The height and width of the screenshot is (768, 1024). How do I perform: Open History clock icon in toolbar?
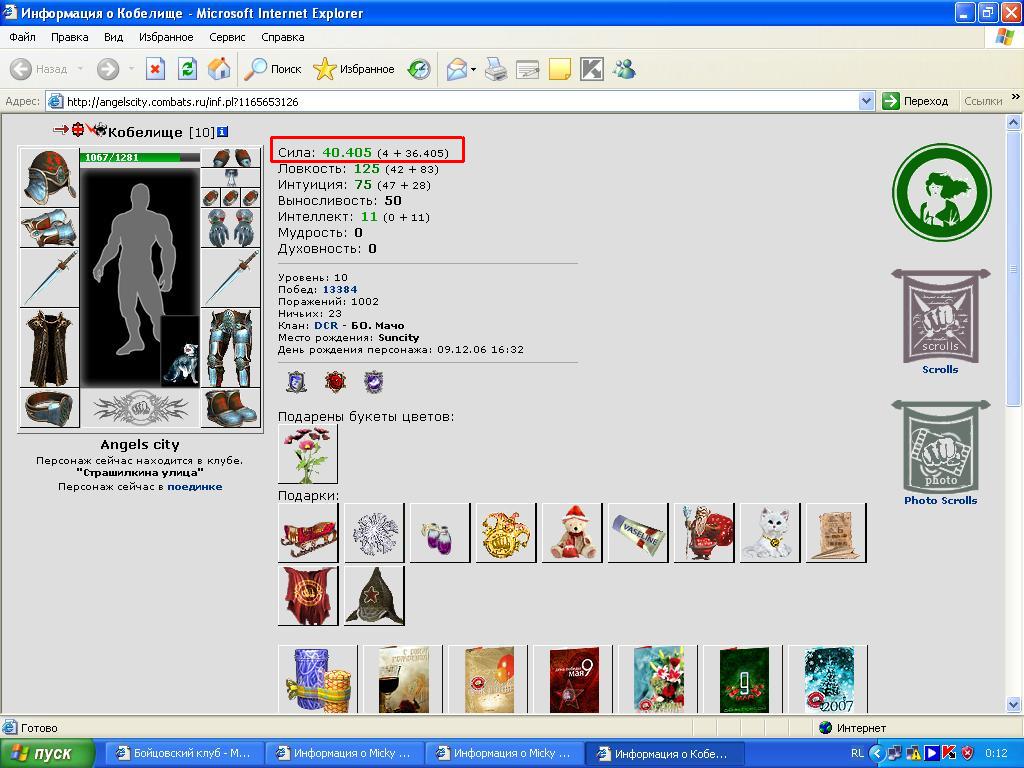[419, 69]
